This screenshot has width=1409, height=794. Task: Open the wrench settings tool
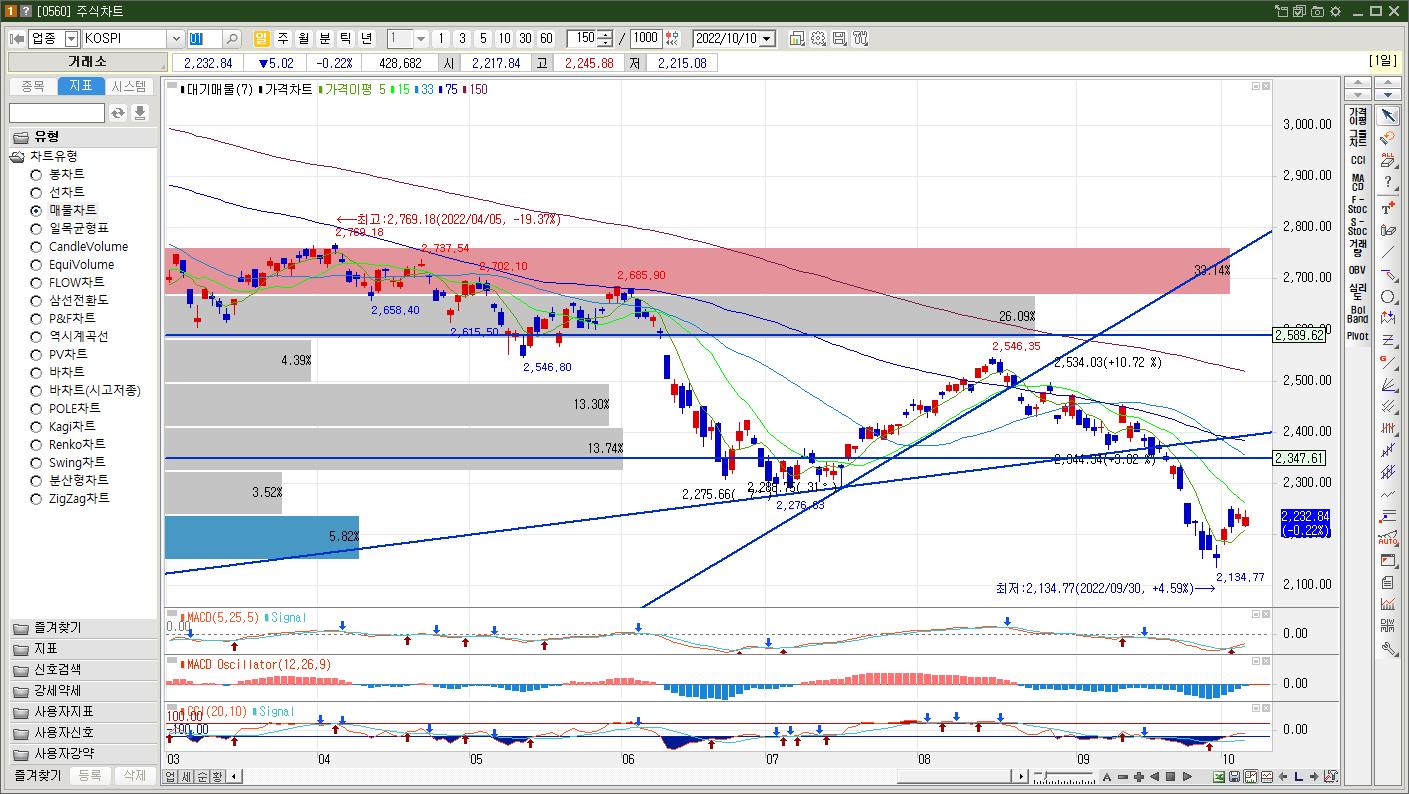click(1388, 649)
